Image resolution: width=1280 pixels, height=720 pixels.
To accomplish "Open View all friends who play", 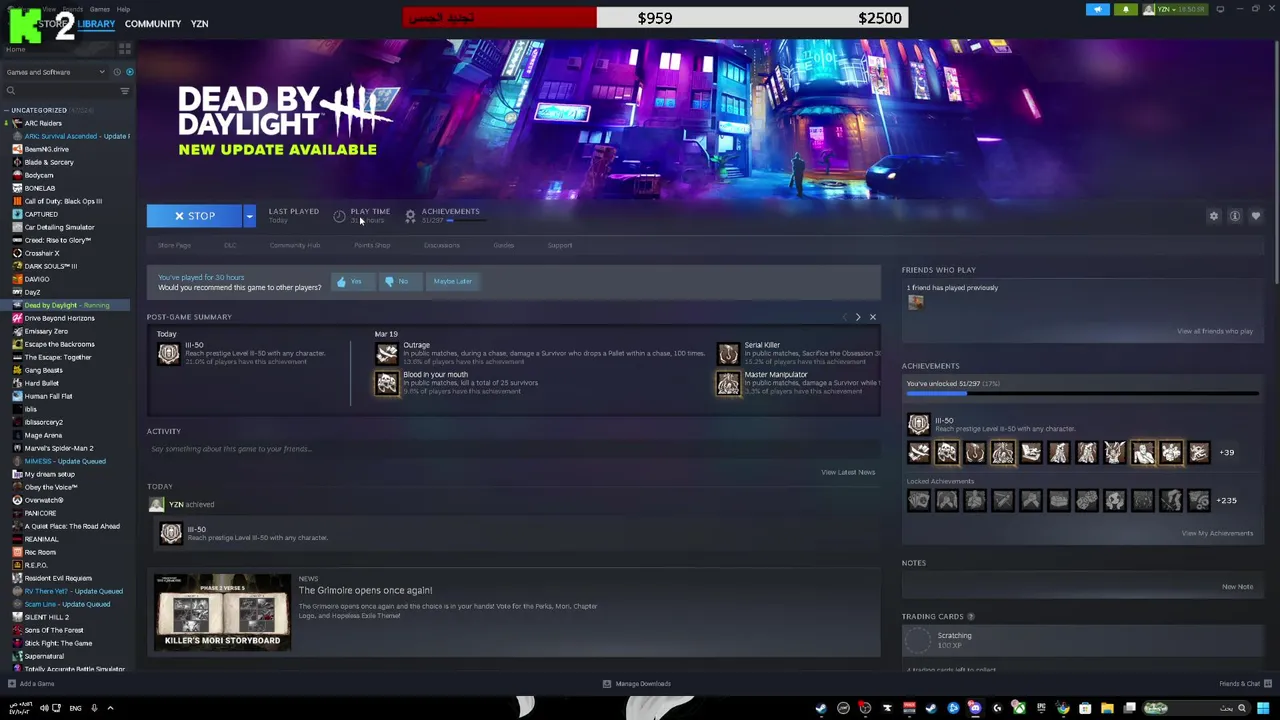I will pyautogui.click(x=1215, y=331).
